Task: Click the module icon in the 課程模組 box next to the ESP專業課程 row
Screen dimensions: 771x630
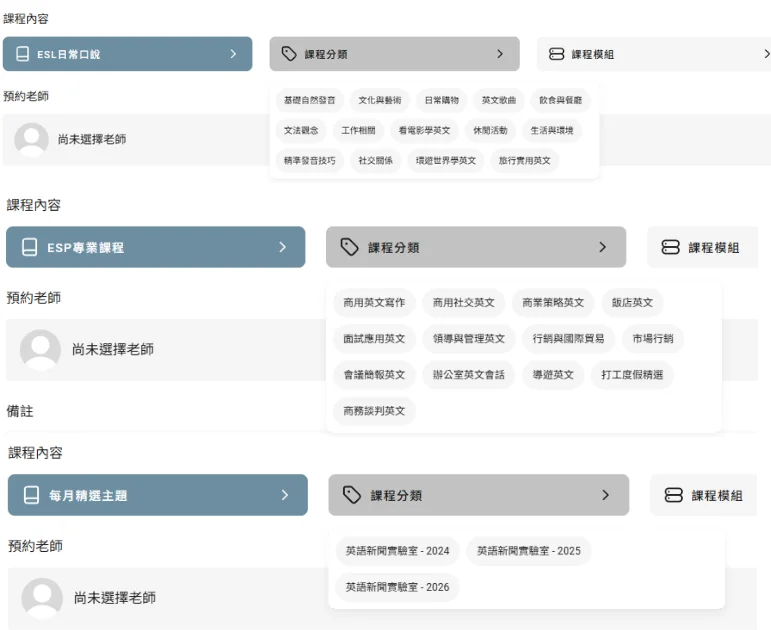Action: pos(671,247)
